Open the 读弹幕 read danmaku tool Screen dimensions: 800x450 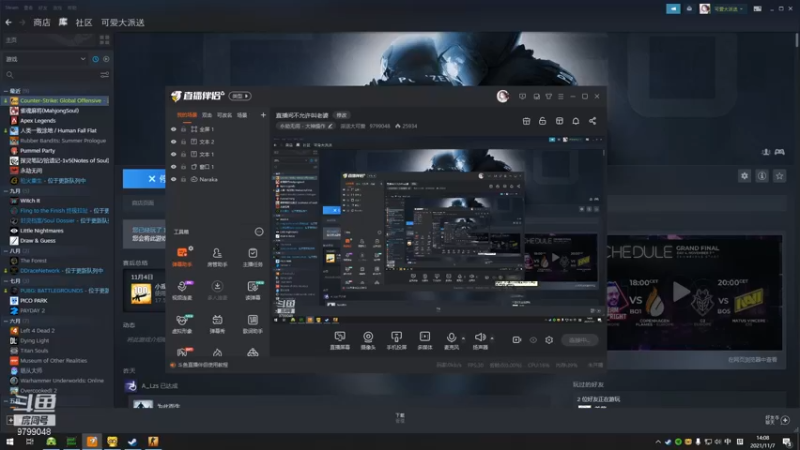(253, 290)
